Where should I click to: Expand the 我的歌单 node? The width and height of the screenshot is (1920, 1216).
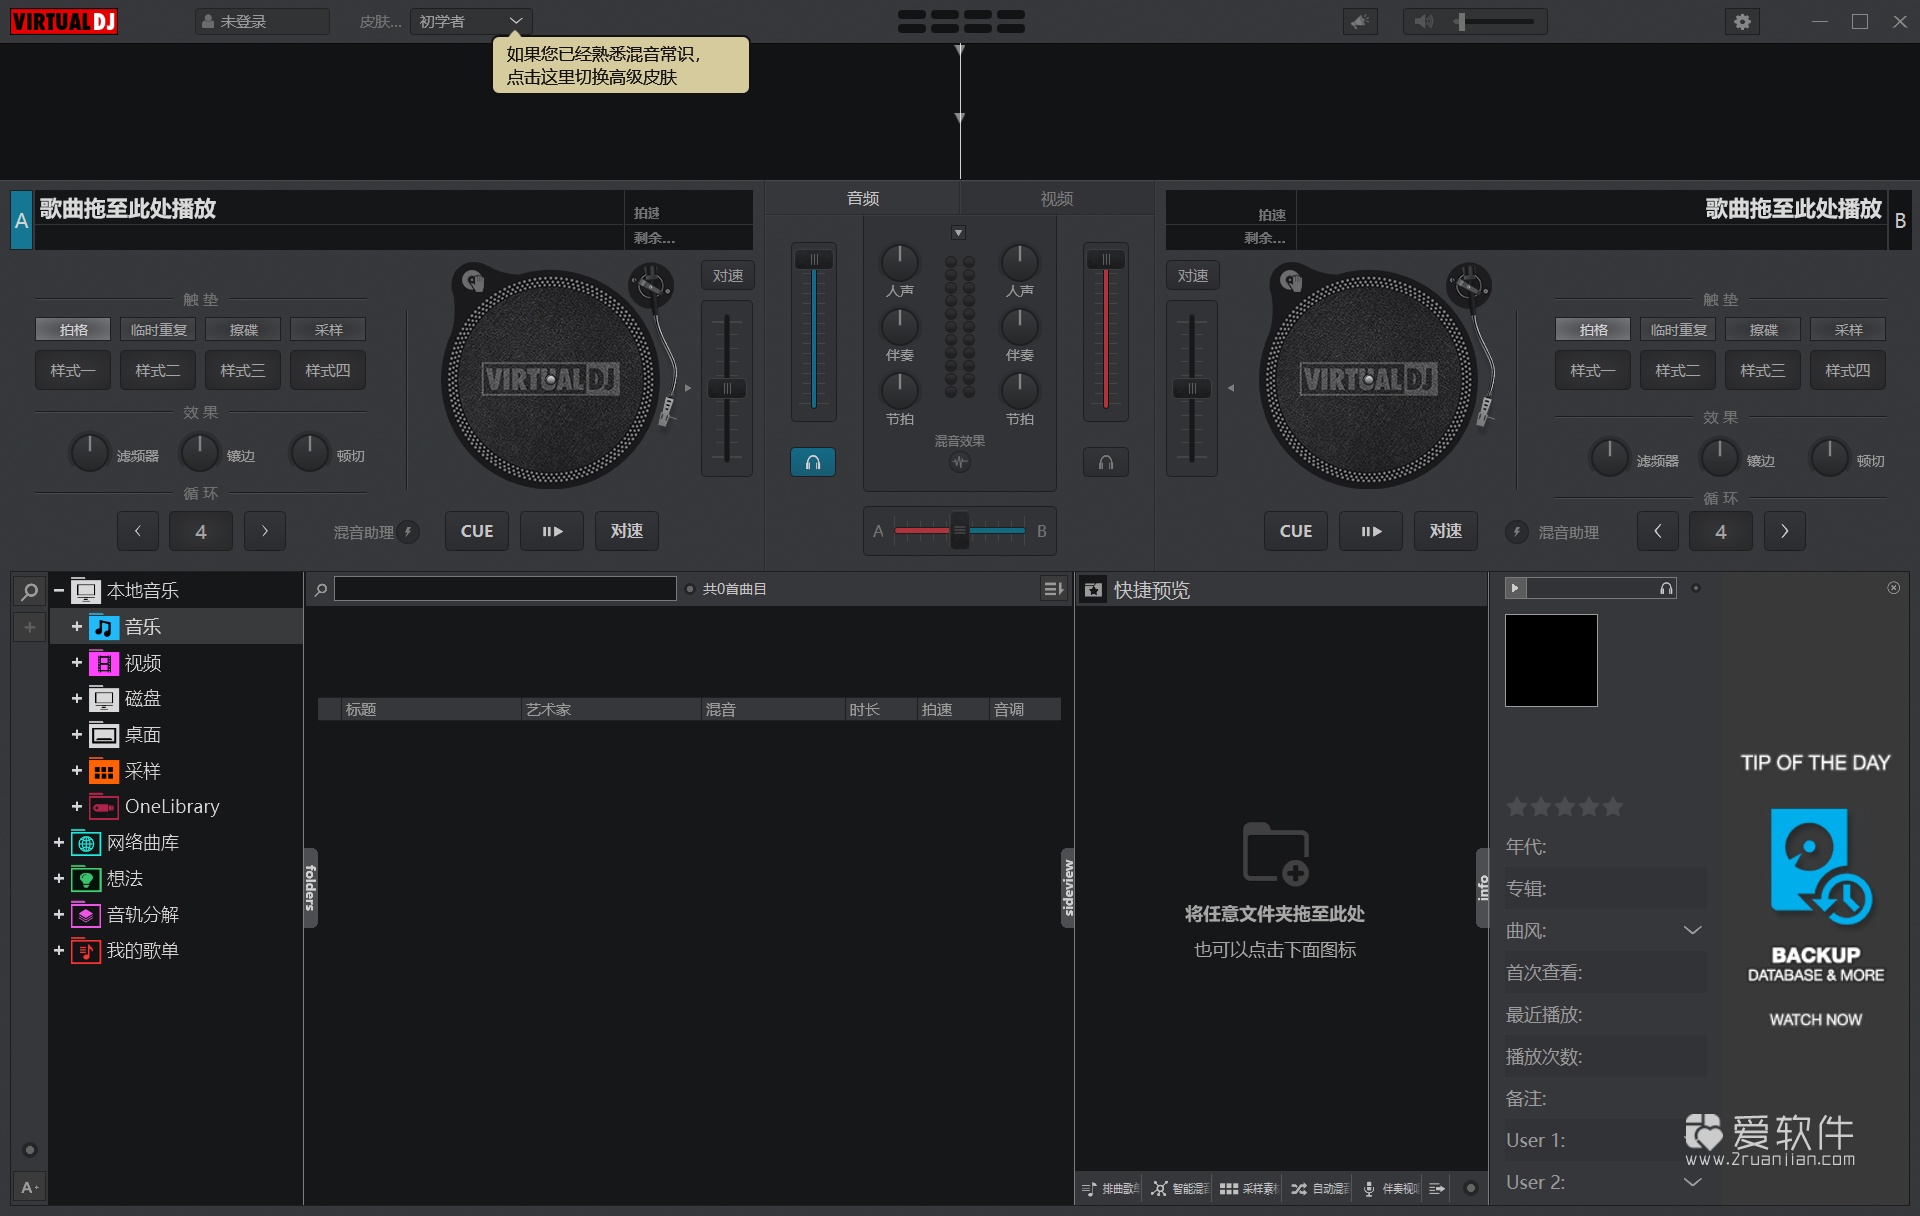pos(59,951)
